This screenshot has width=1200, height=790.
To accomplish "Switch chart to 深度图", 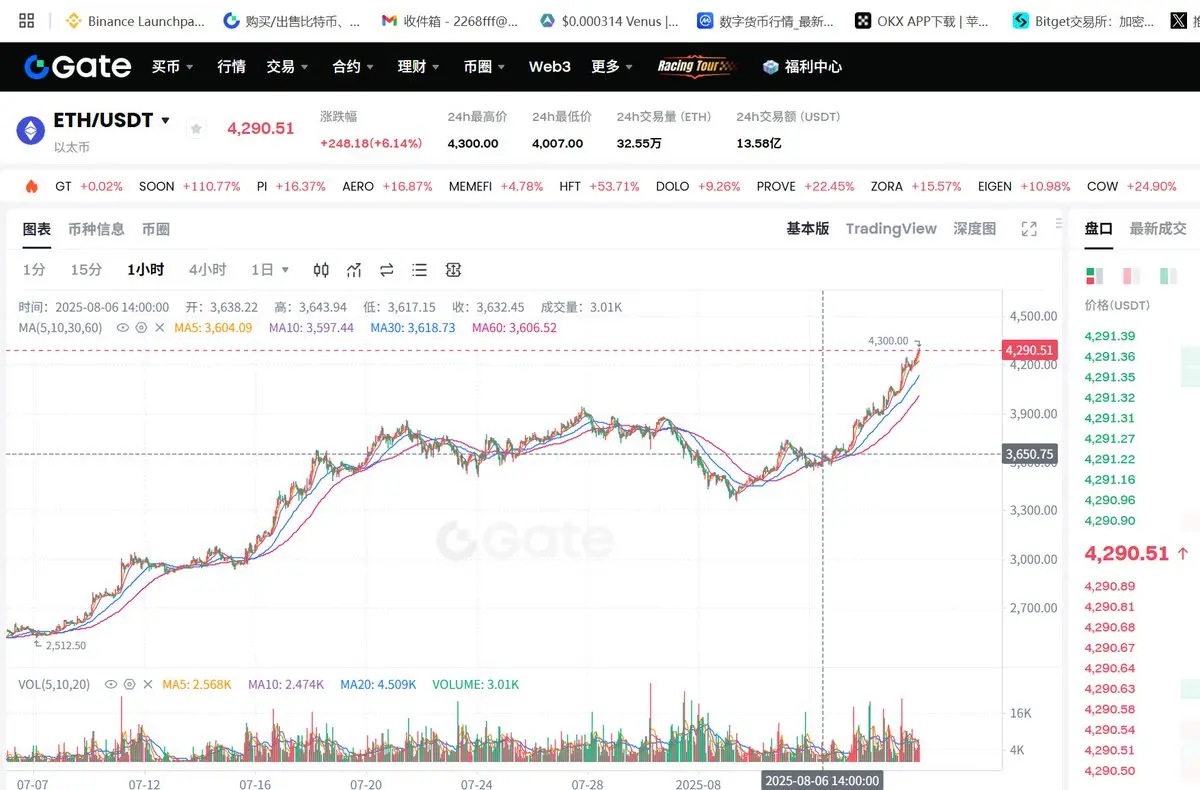I will [x=975, y=229].
